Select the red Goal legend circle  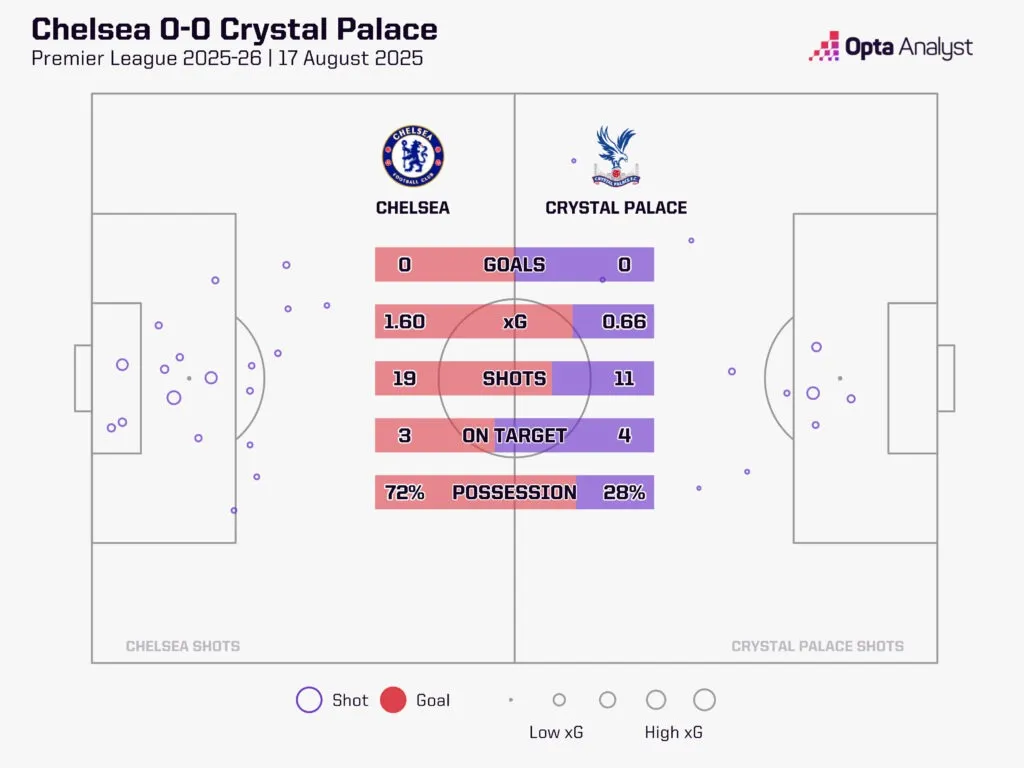pos(393,700)
